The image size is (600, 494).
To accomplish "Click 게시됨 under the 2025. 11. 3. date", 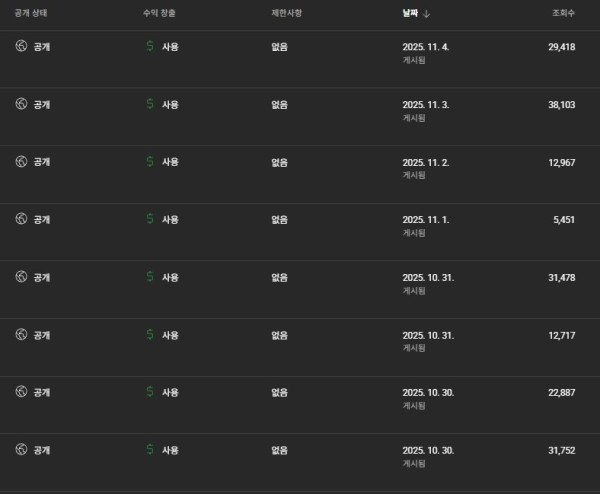I will [414, 118].
